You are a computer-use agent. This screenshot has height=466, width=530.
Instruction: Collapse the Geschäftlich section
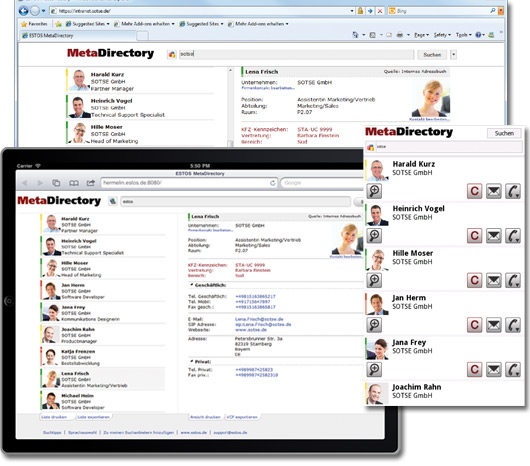click(x=192, y=285)
